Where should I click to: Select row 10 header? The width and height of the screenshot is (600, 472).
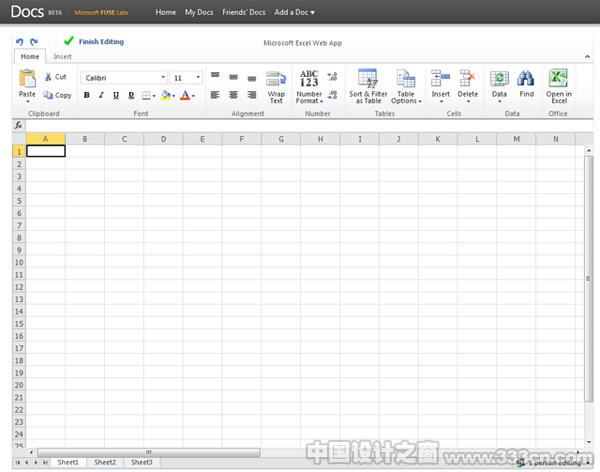pos(19,262)
